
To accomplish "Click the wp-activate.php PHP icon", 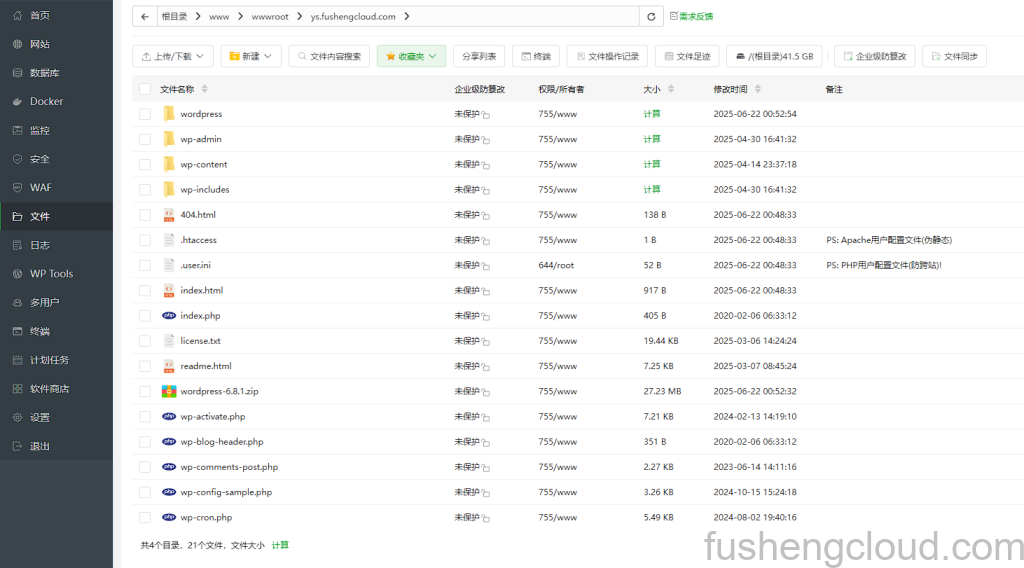I will coord(168,417).
